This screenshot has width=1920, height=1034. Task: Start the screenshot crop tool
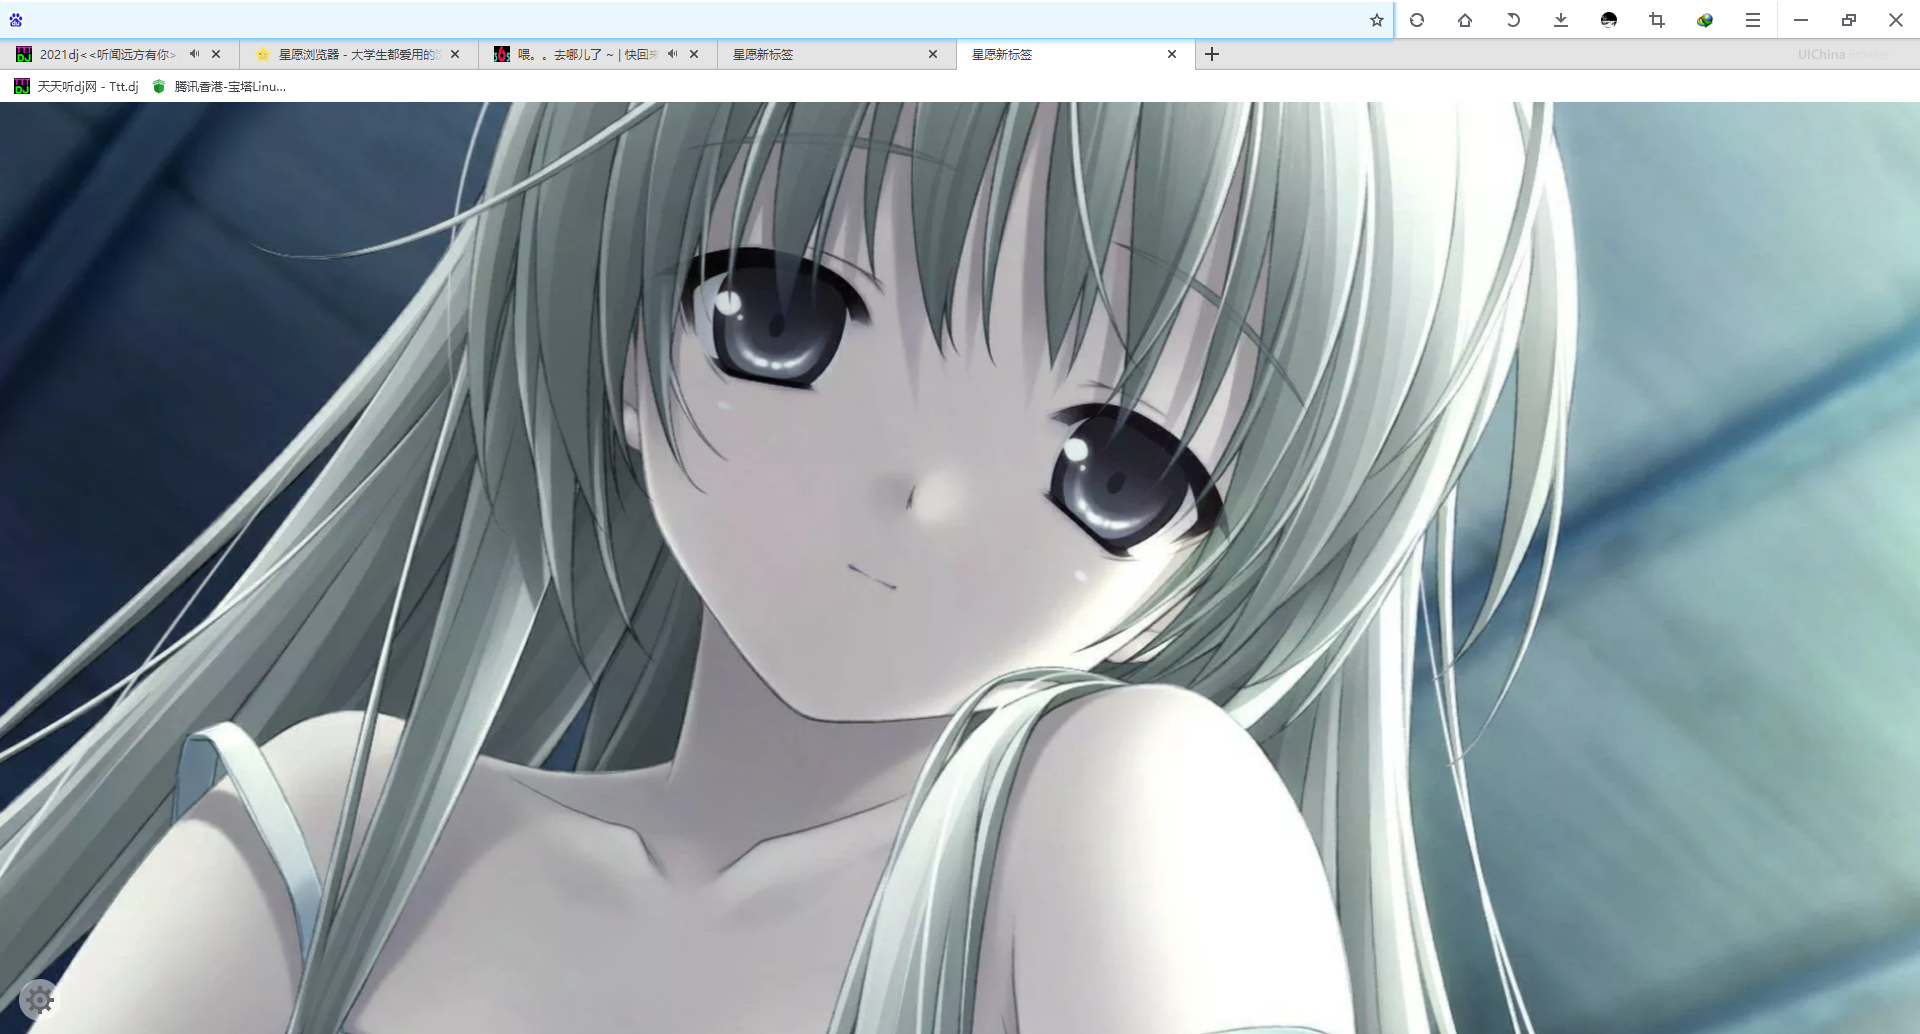coord(1657,20)
